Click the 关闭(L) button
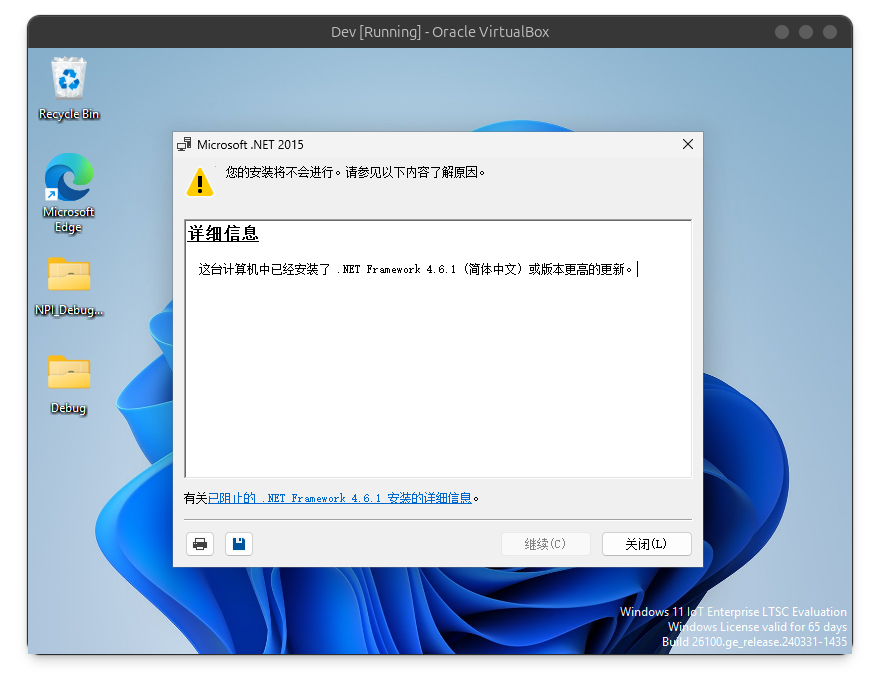Image resolution: width=880 pixels, height=694 pixels. 647,544
